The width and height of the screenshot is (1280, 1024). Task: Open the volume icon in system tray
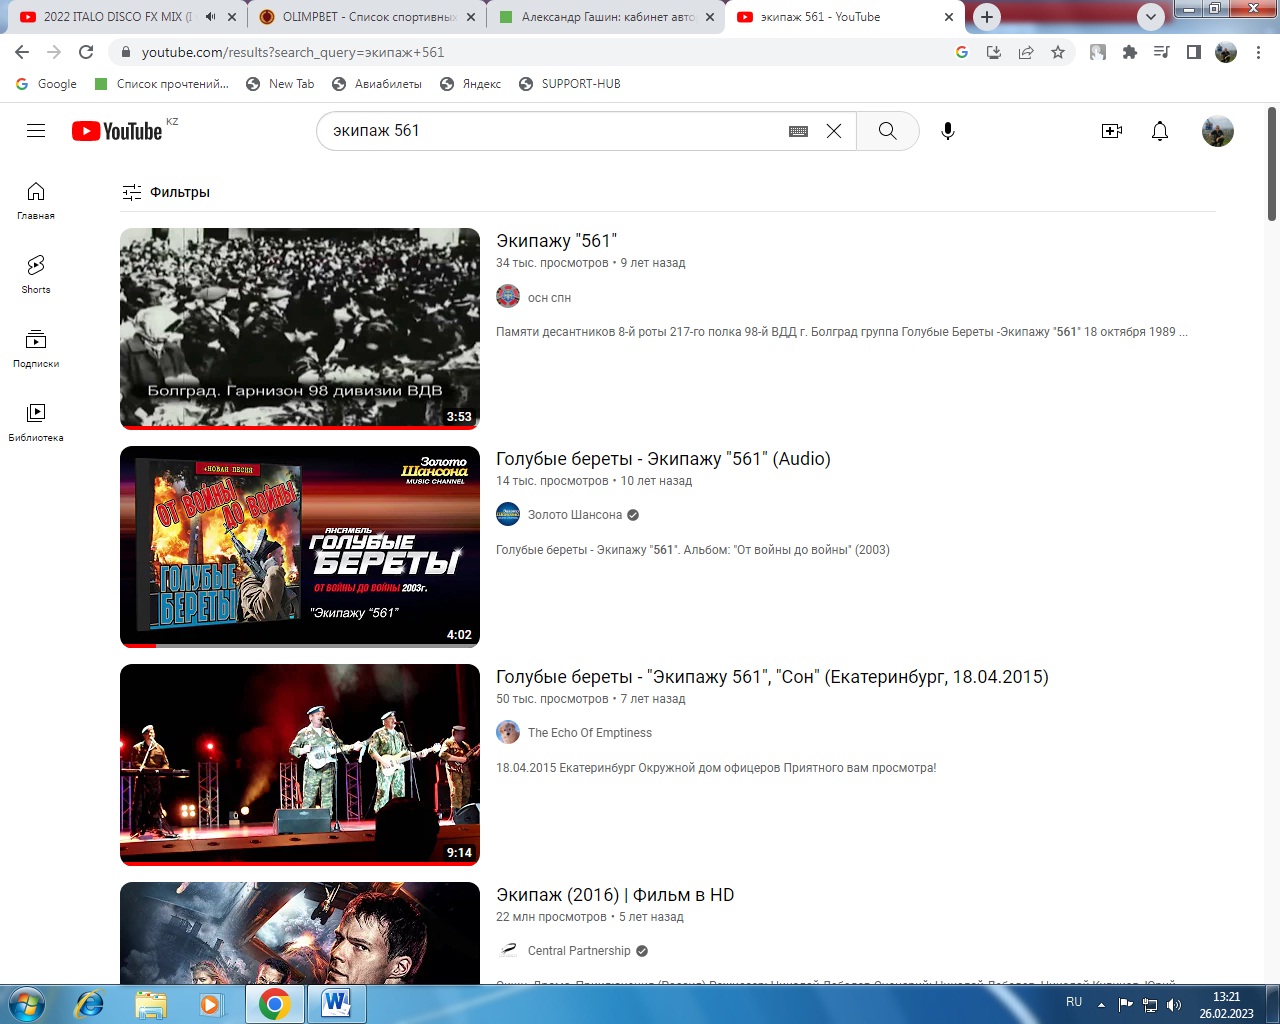point(1174,1004)
